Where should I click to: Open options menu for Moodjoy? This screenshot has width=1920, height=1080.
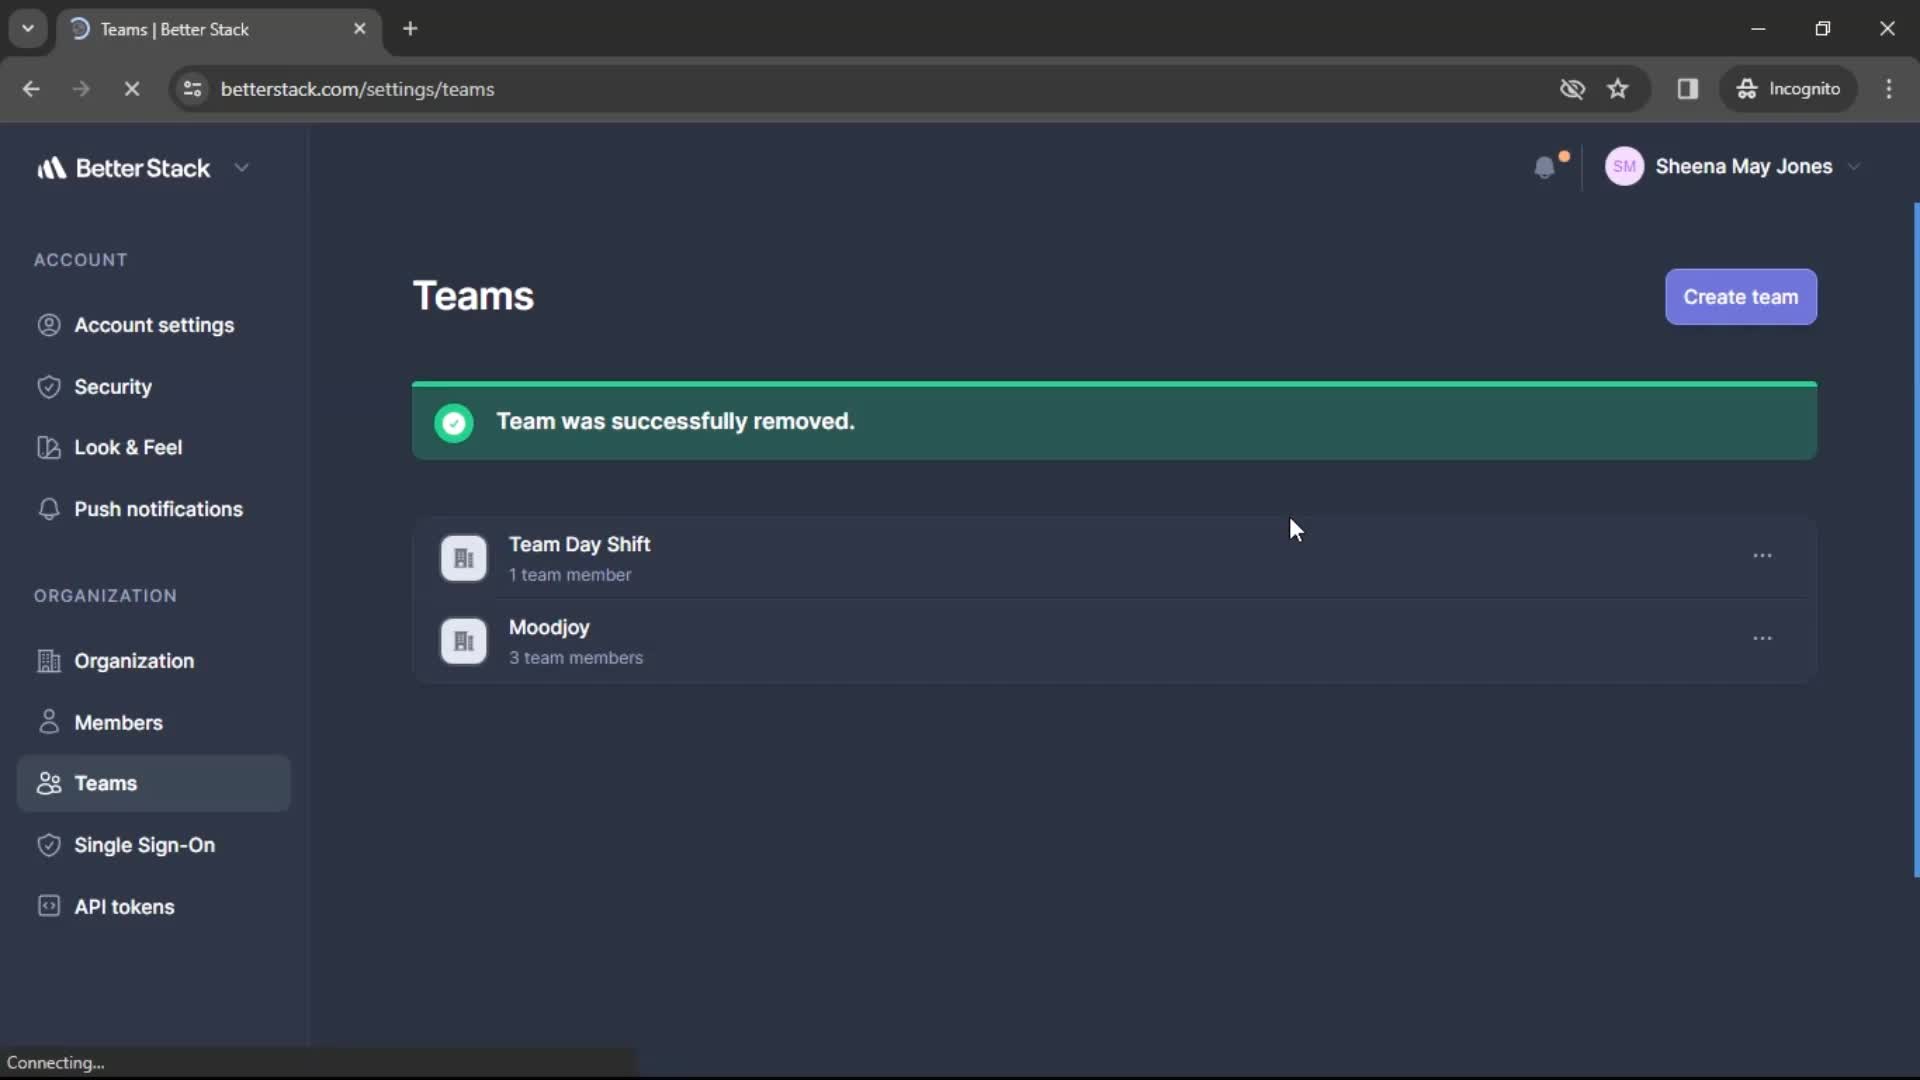point(1763,640)
